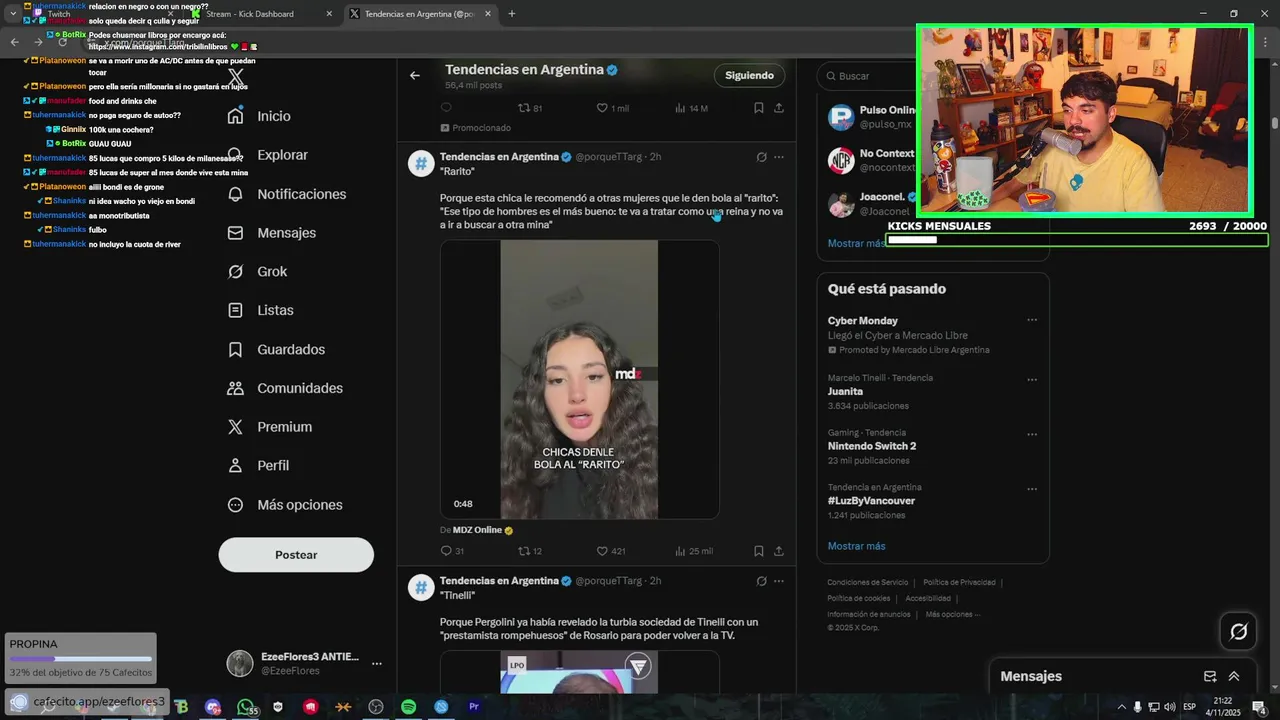Share the promoted post

point(779,108)
